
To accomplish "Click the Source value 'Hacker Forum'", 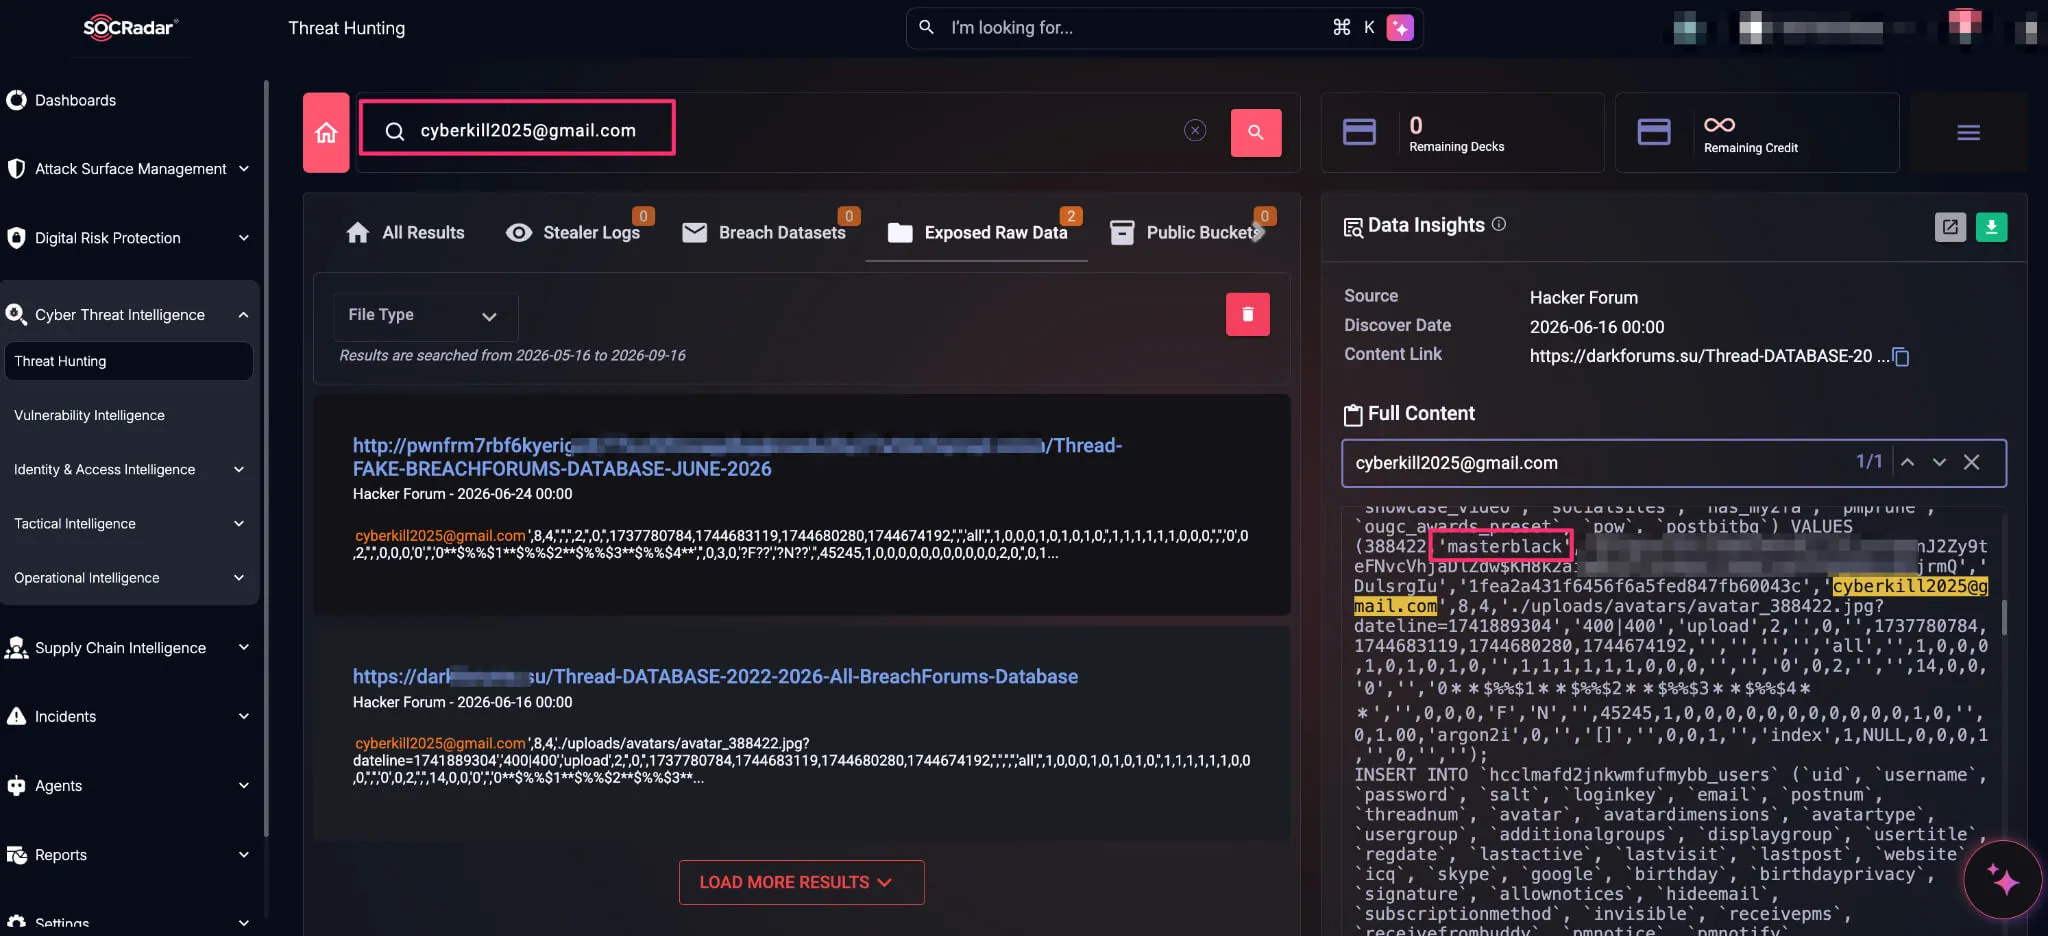I will click(1584, 298).
